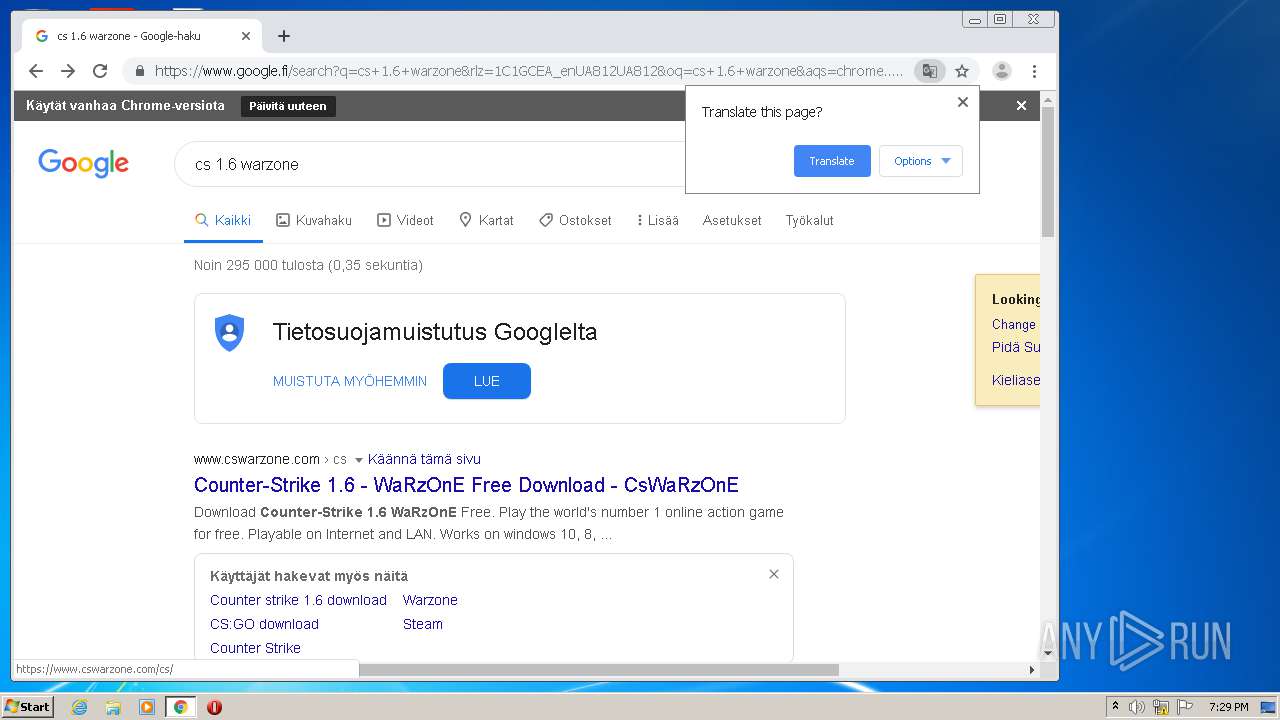Go back to previous page
The height and width of the screenshot is (720, 1280).
pyautogui.click(x=36, y=71)
